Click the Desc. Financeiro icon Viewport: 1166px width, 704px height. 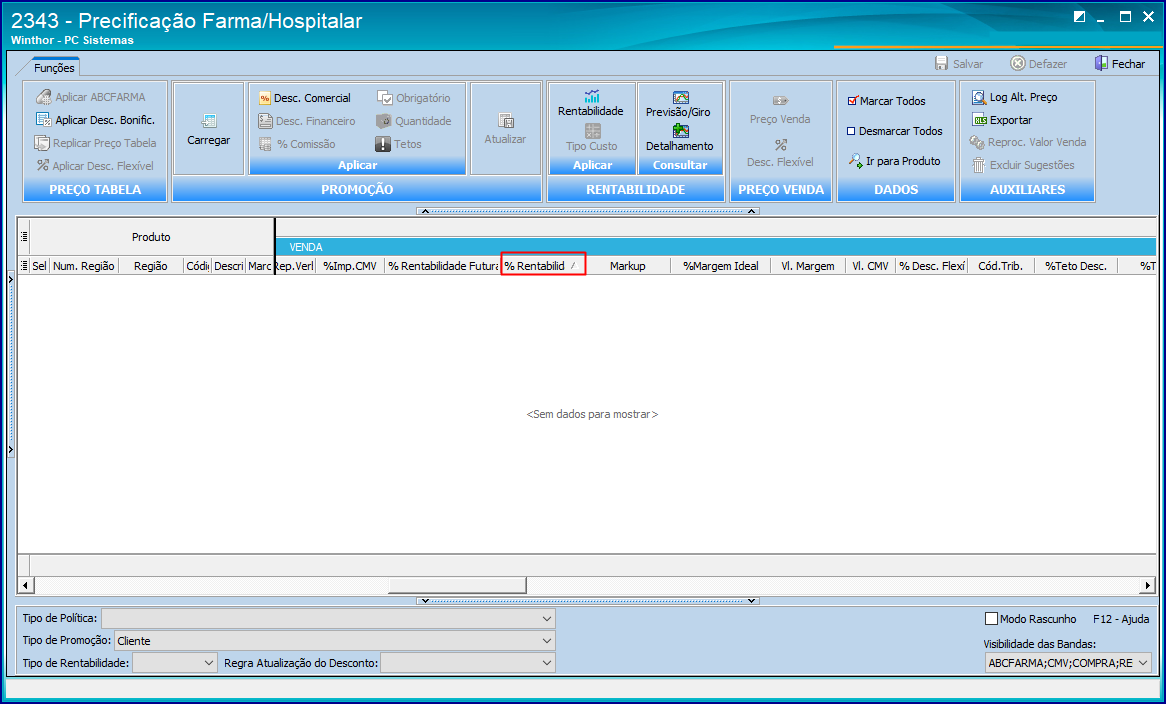click(x=265, y=121)
